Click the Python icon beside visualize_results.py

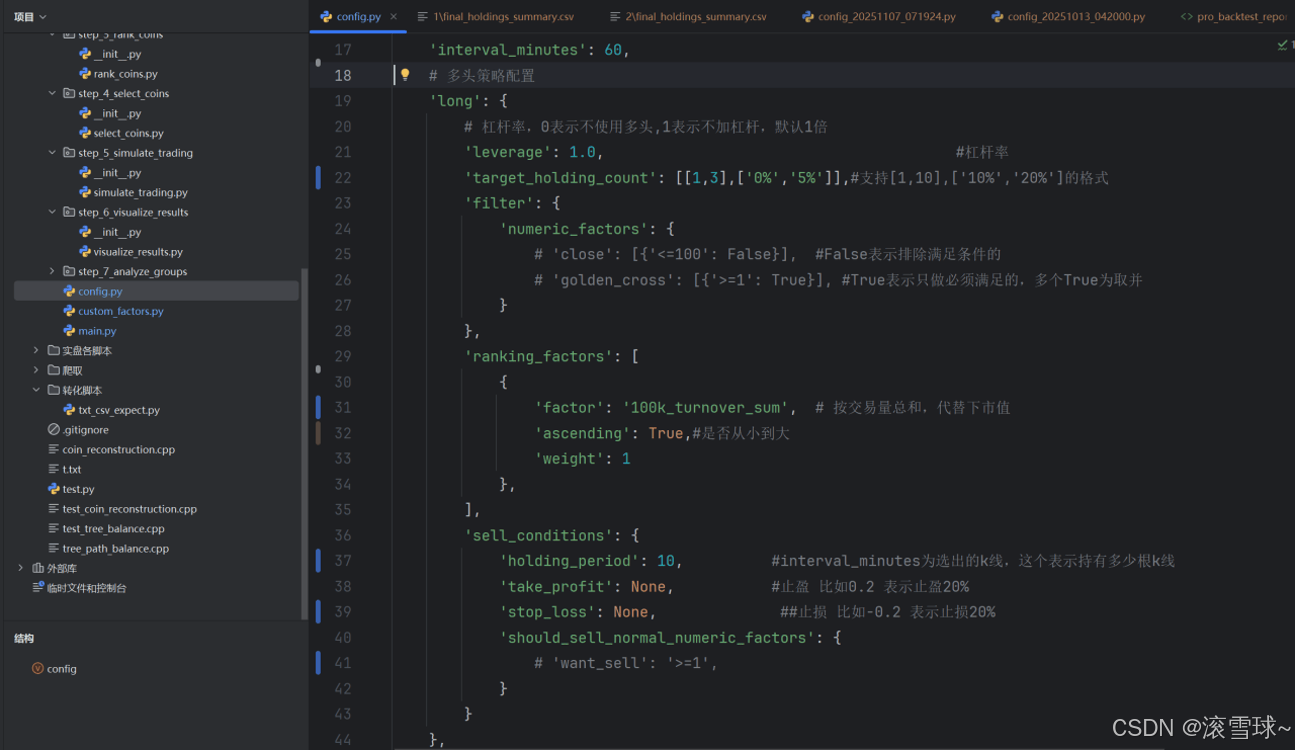(85, 252)
